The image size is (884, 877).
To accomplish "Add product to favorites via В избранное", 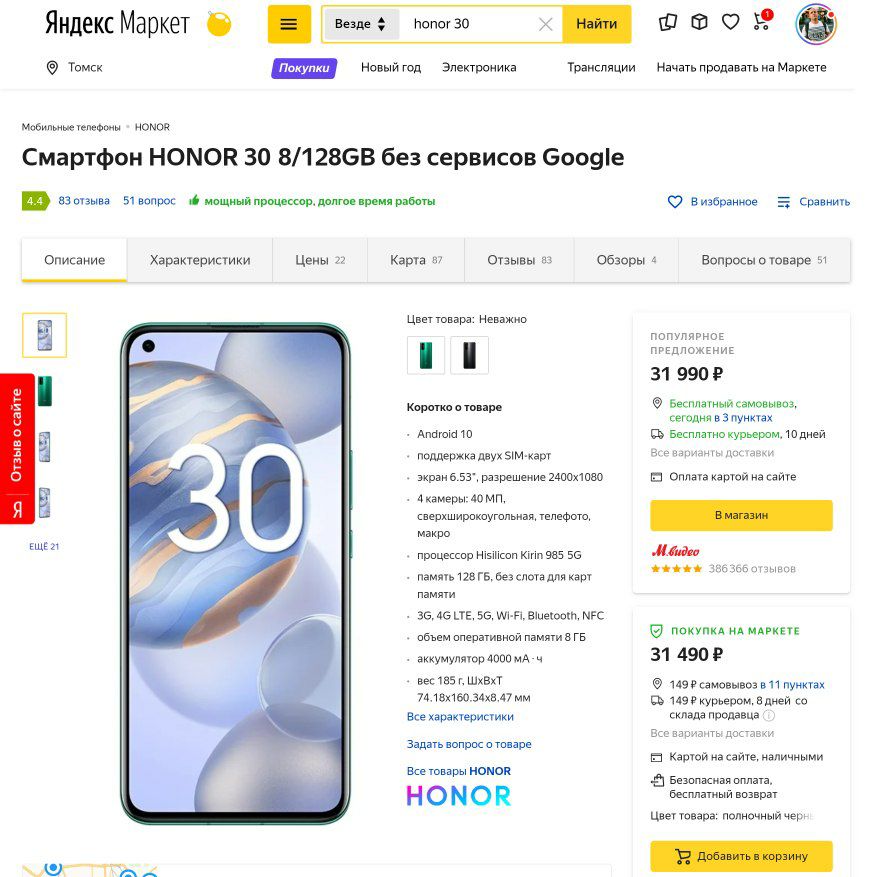I will click(712, 202).
